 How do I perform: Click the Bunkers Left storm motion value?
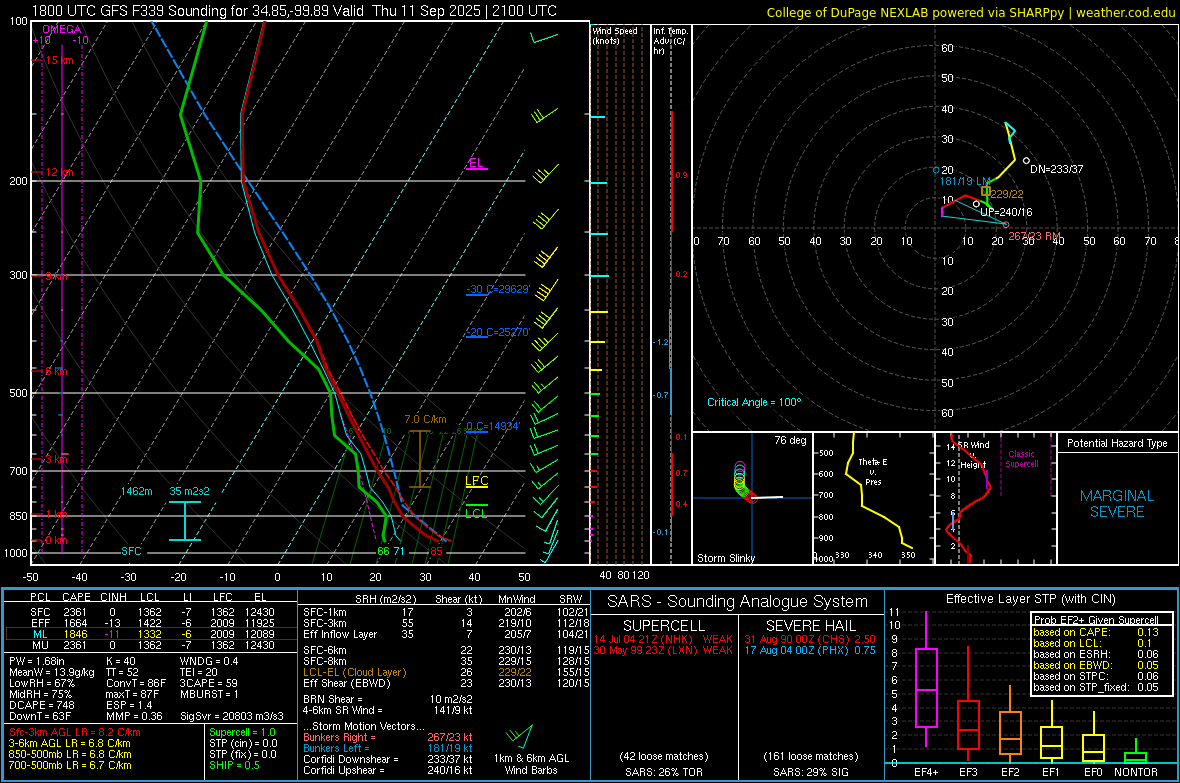click(449, 748)
